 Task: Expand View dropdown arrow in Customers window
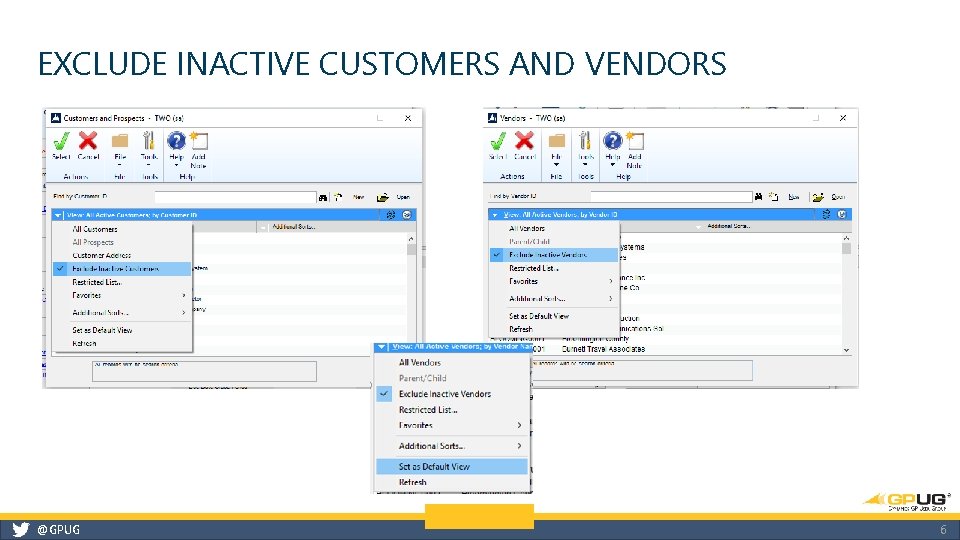[58, 216]
